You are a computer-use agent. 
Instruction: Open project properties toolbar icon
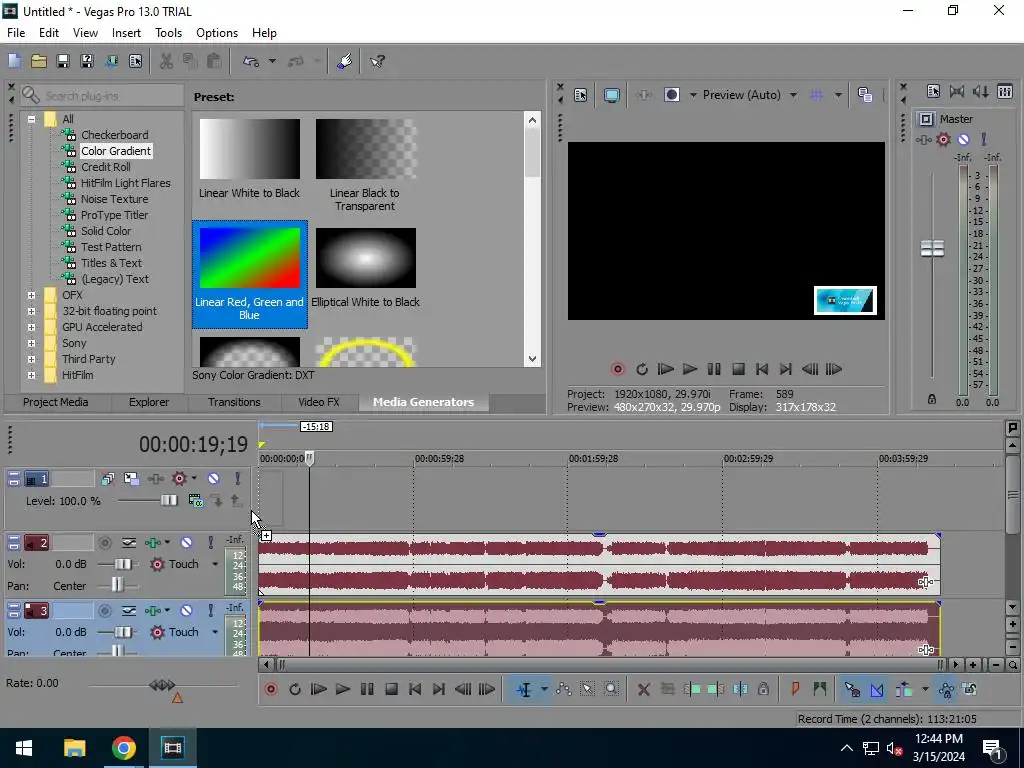[x=135, y=61]
